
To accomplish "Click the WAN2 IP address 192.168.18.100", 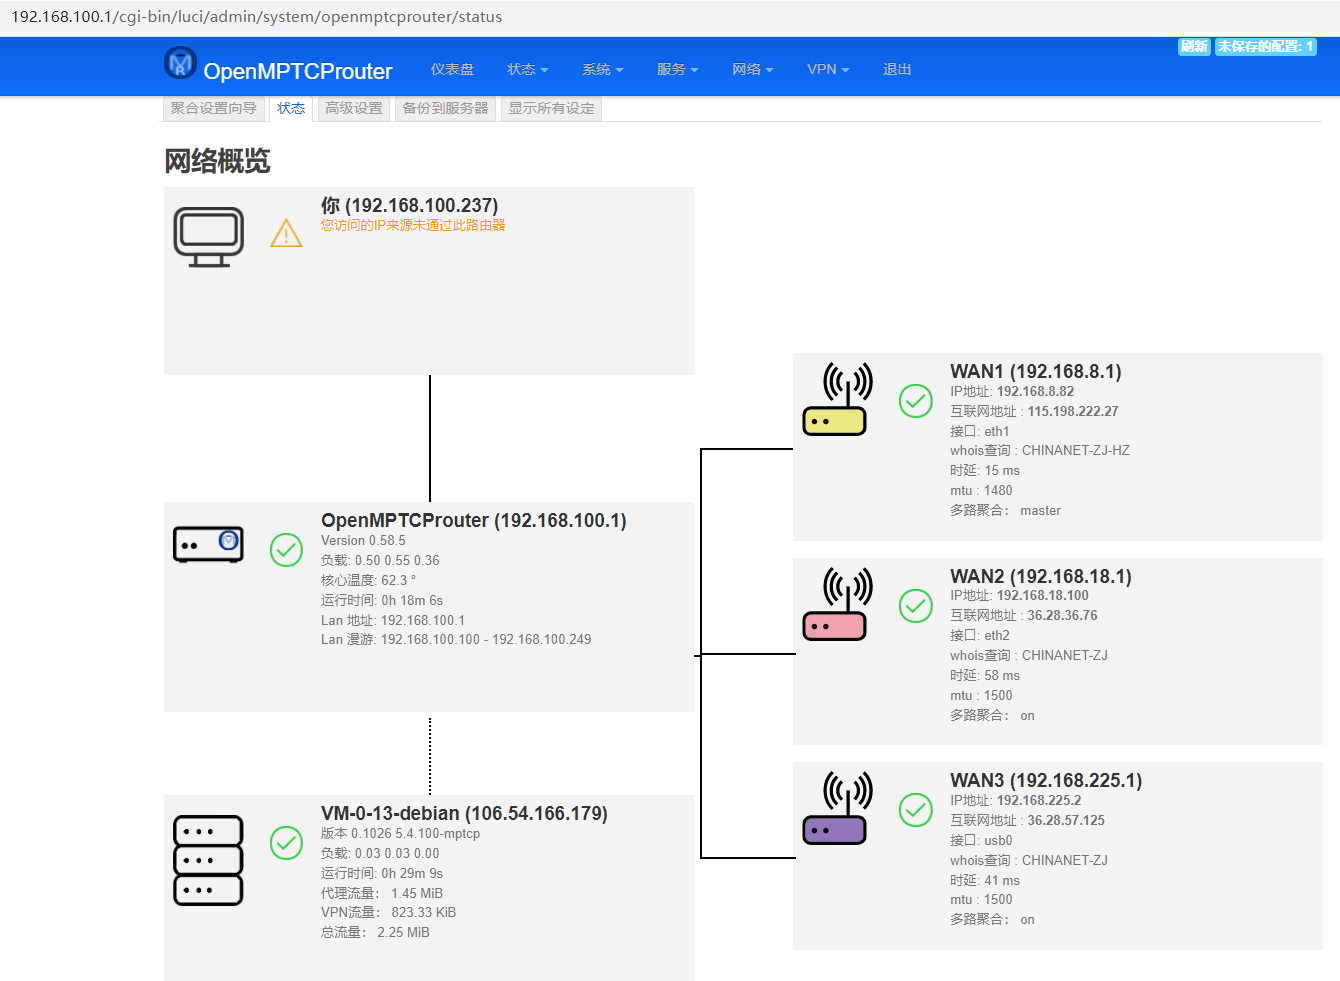I will (1043, 595).
